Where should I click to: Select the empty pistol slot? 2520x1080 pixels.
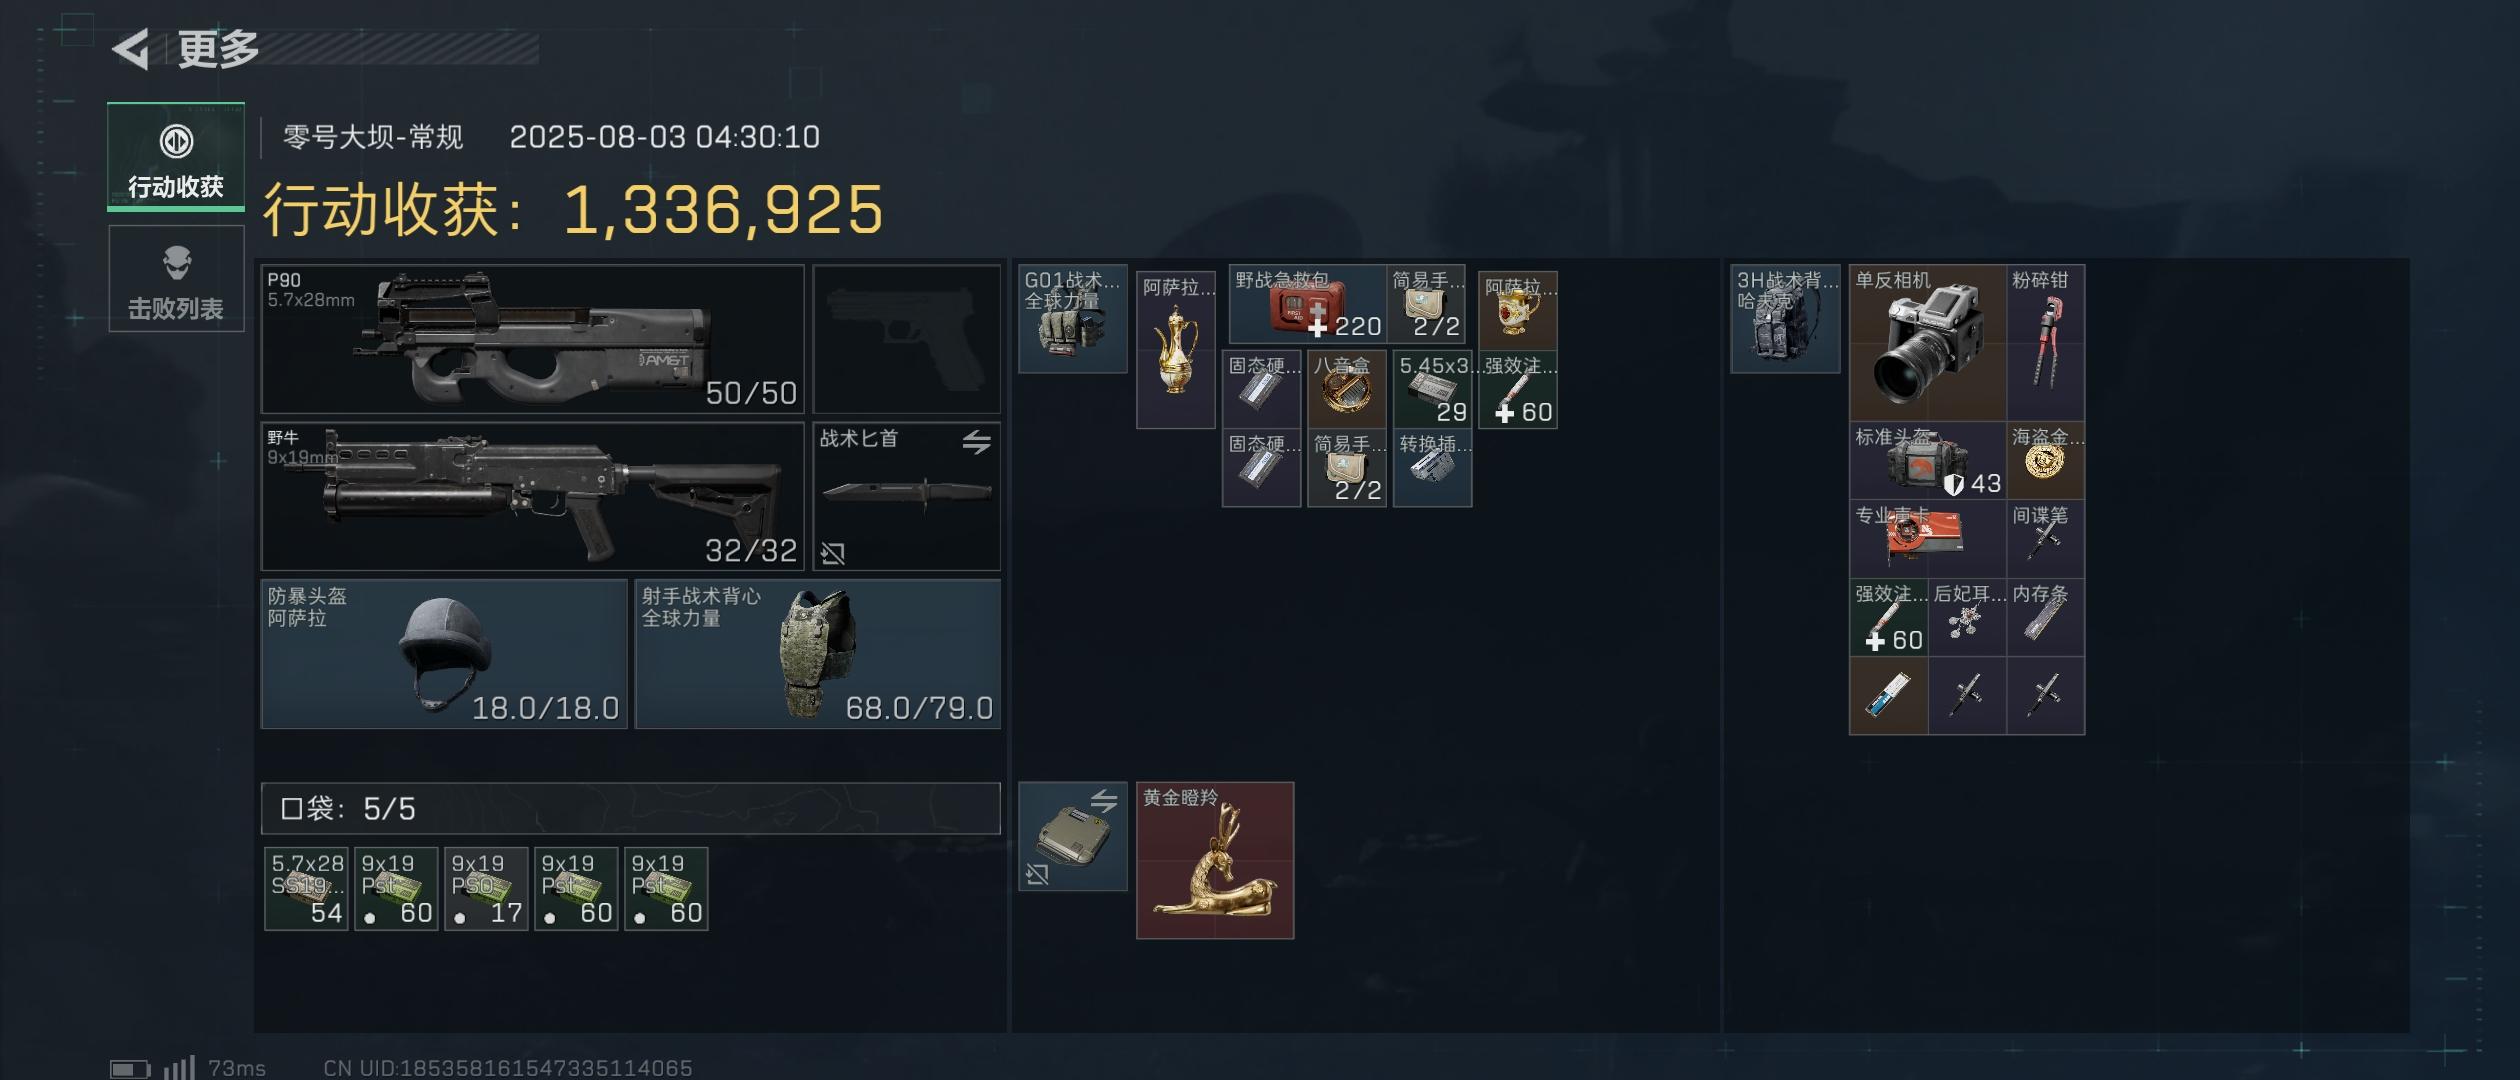click(x=907, y=339)
